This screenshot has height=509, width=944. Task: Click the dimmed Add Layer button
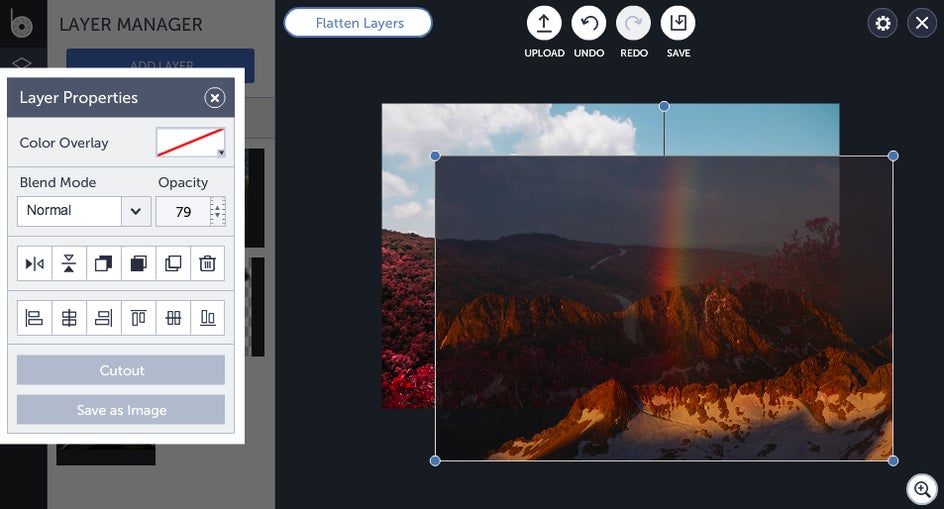coord(161,65)
